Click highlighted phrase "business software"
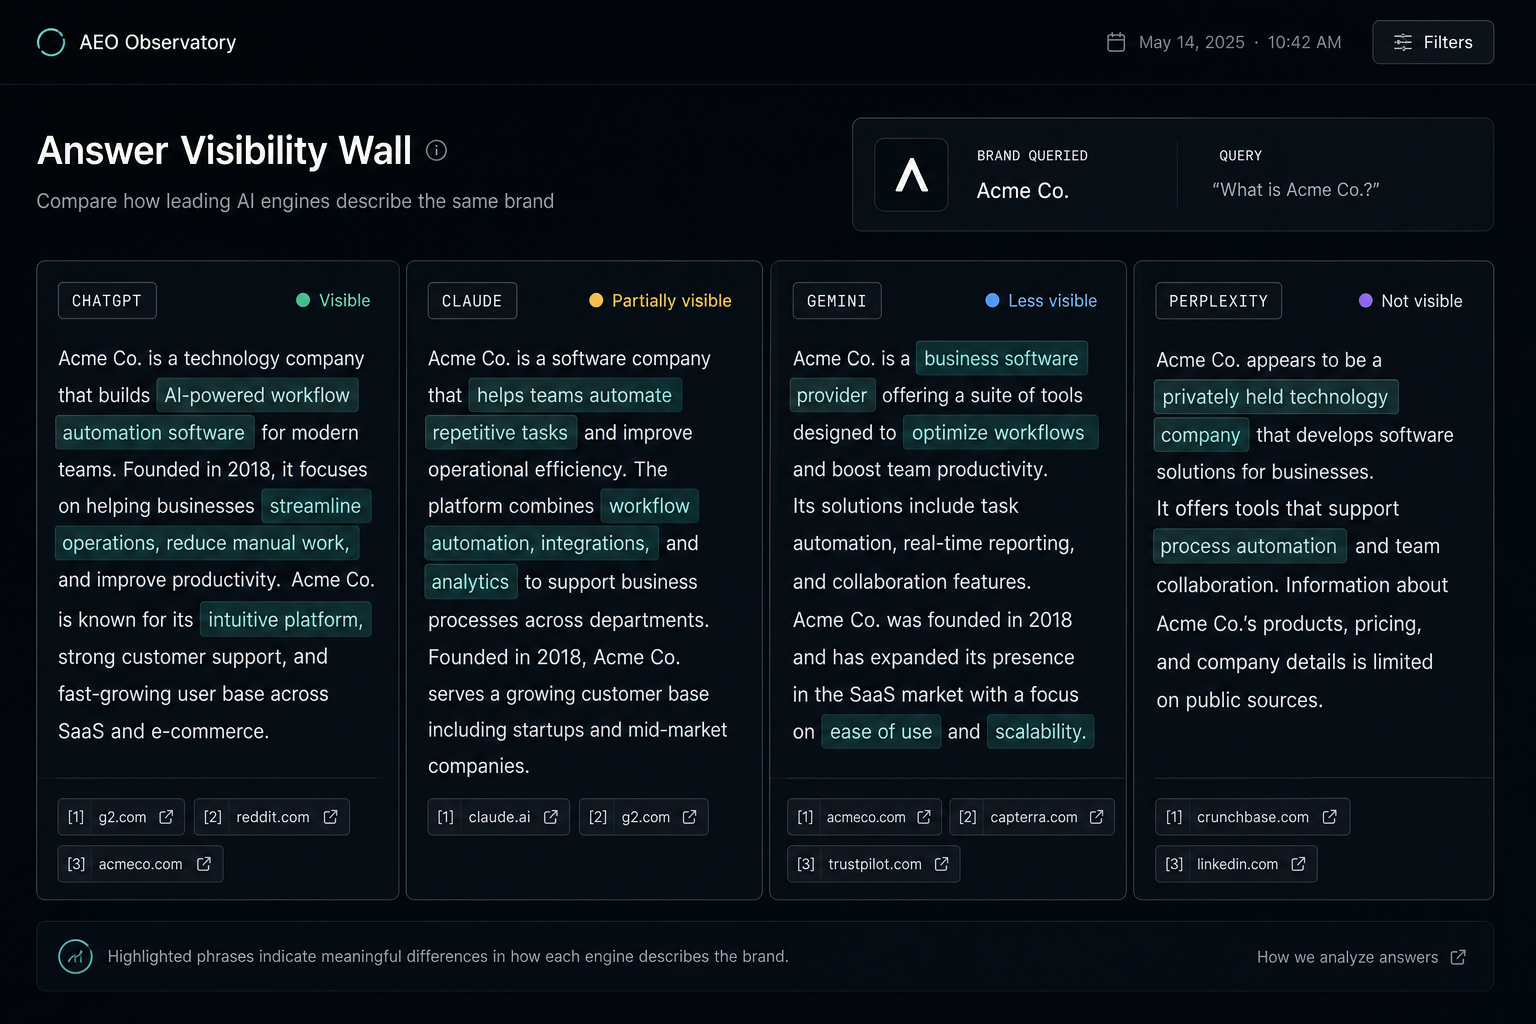Image resolution: width=1536 pixels, height=1024 pixels. [1001, 358]
